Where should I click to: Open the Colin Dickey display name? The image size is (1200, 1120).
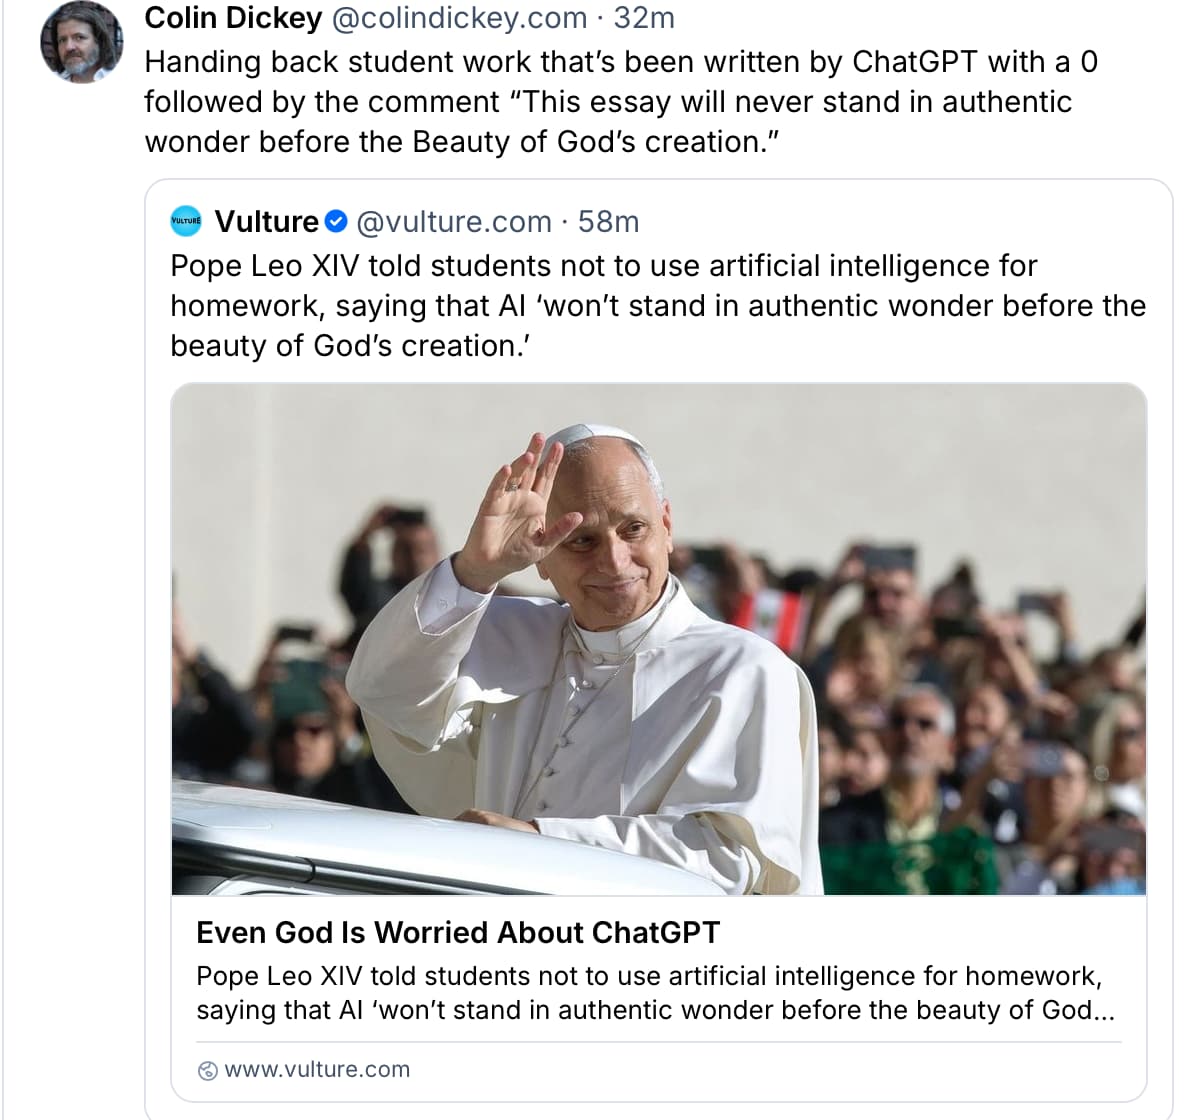(x=233, y=18)
